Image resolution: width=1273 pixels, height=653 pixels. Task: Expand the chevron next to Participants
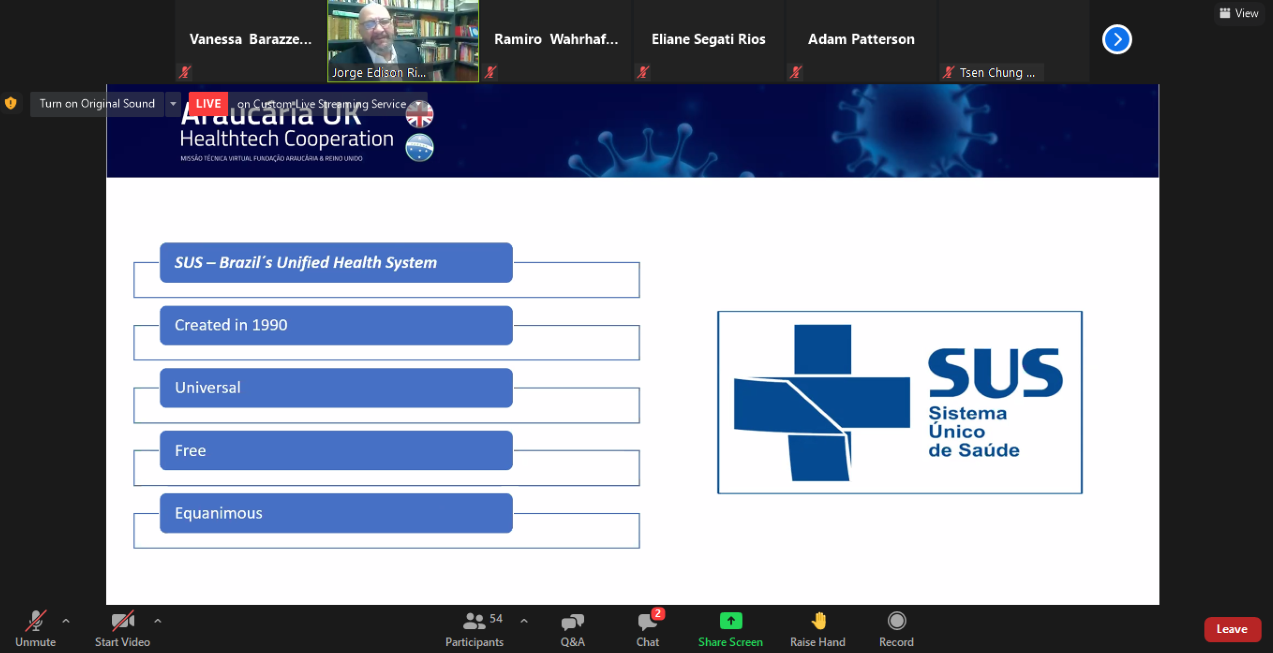(x=523, y=621)
